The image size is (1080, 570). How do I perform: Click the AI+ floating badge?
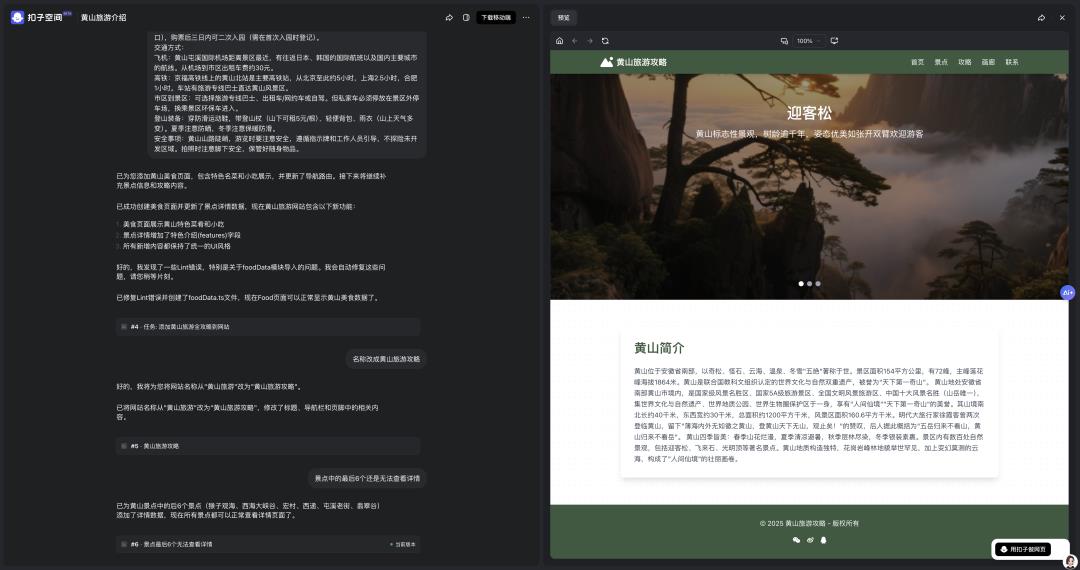coord(1067,293)
